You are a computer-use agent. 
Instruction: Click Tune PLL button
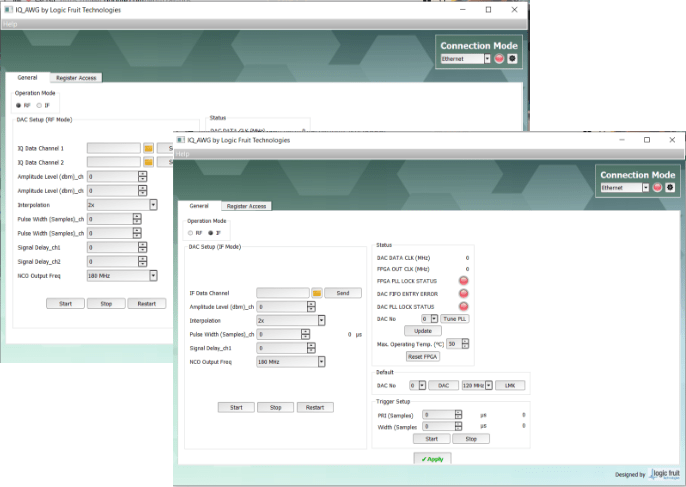point(455,319)
